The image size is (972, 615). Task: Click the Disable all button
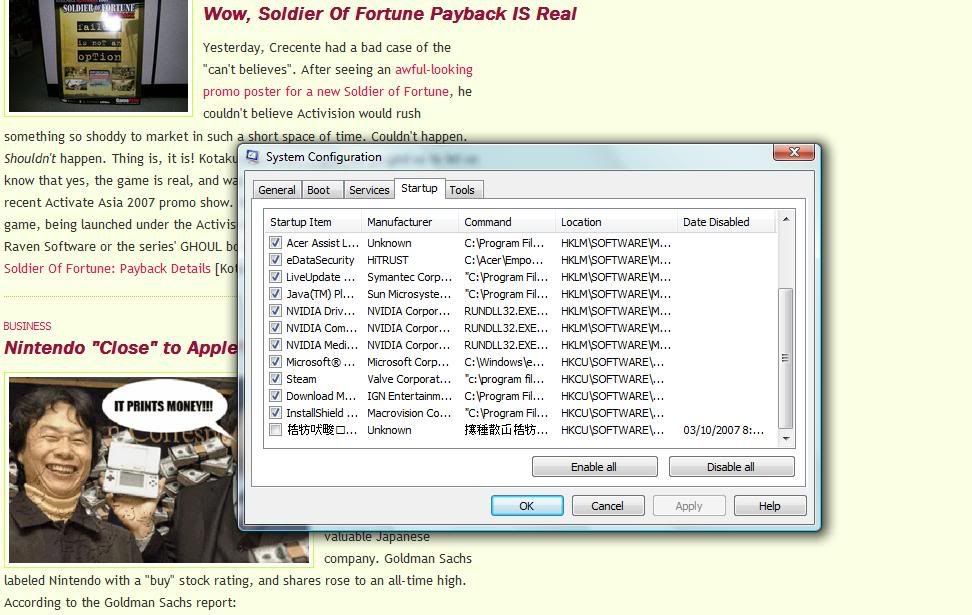[x=731, y=467]
